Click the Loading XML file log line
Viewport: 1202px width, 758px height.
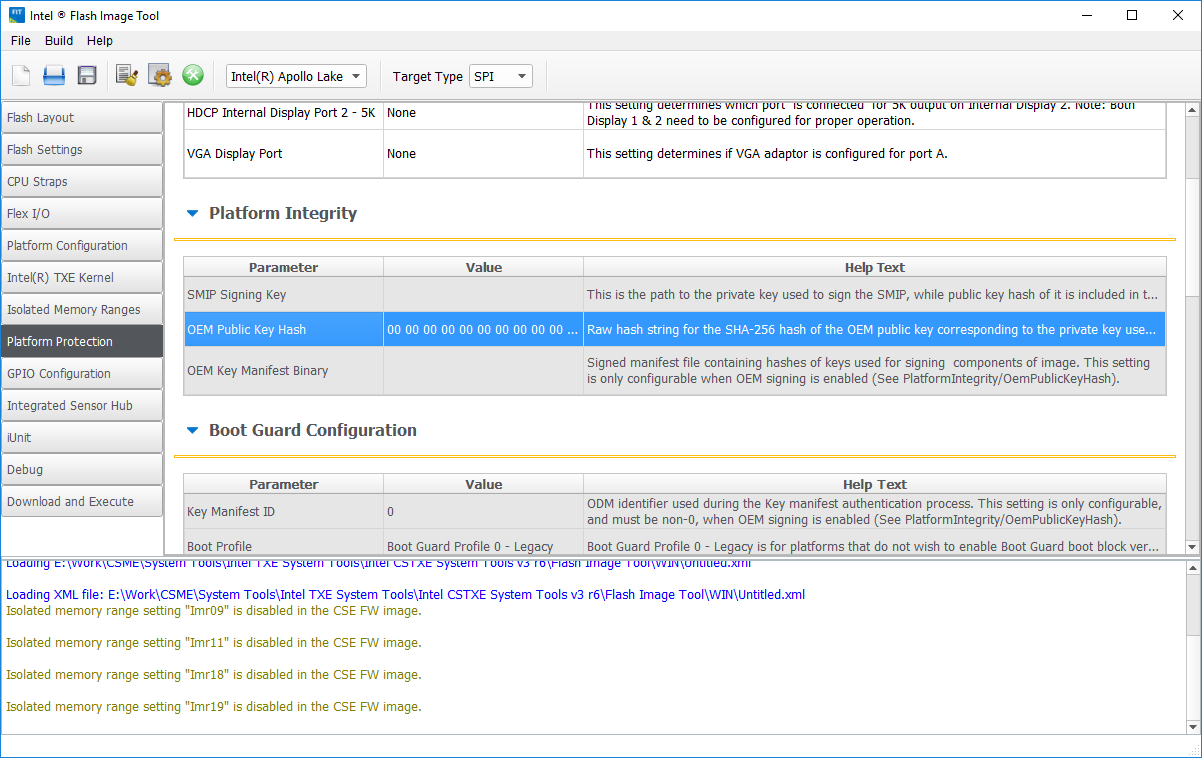[405, 595]
